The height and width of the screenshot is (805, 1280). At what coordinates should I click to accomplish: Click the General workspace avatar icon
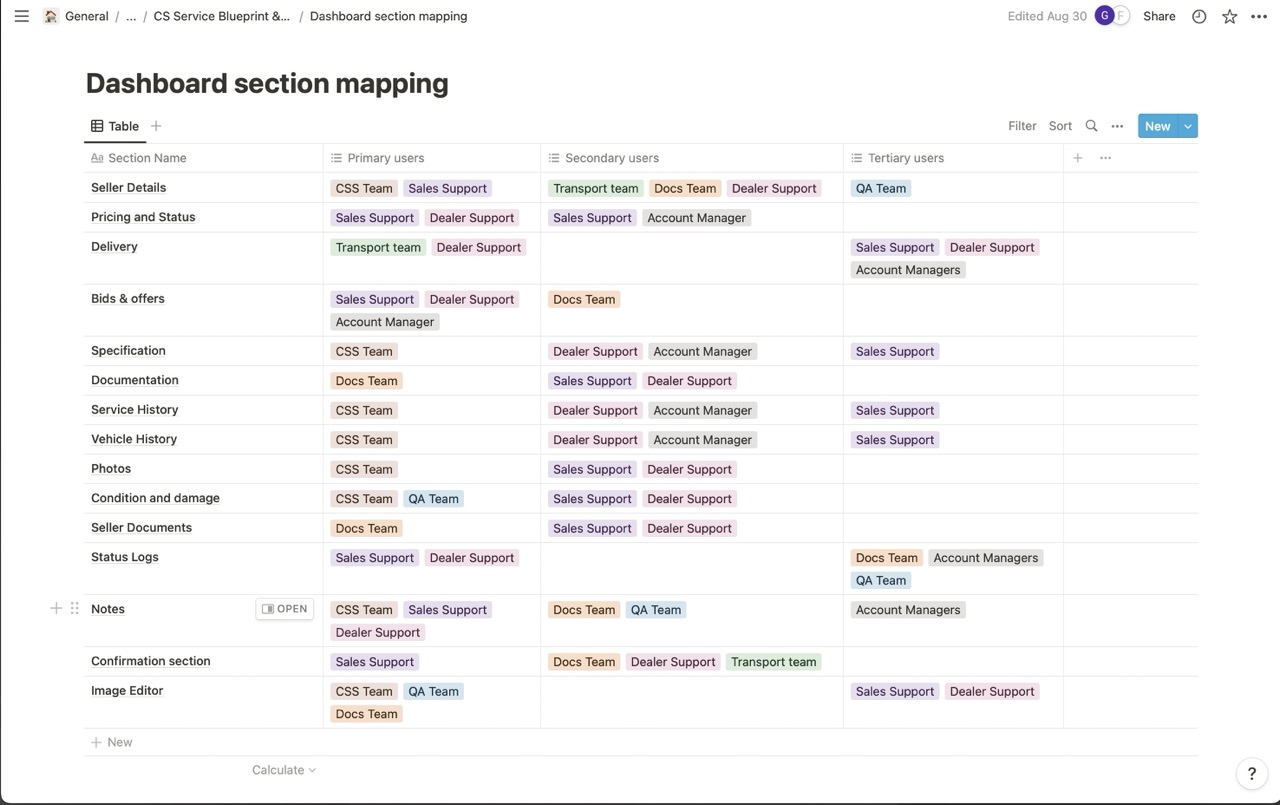(x=51, y=16)
